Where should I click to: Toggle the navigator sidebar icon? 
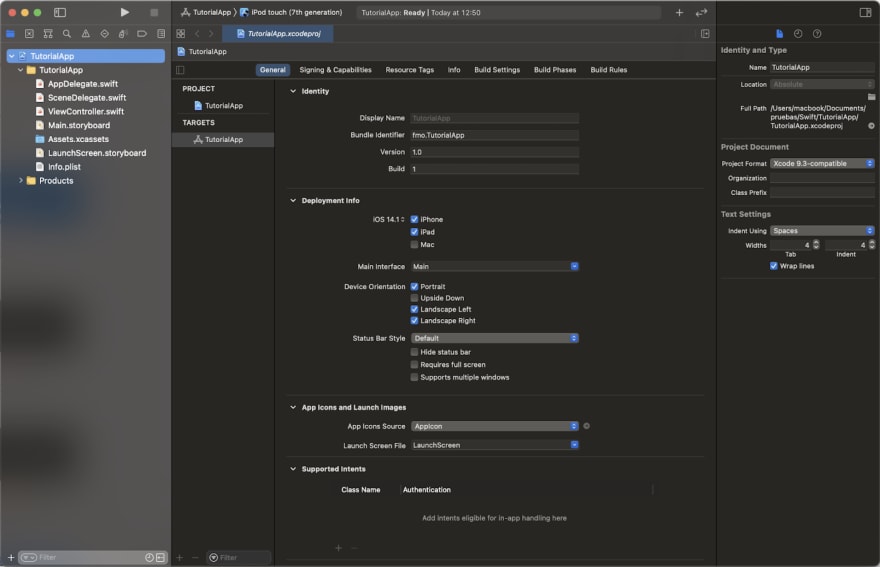pyautogui.click(x=59, y=12)
